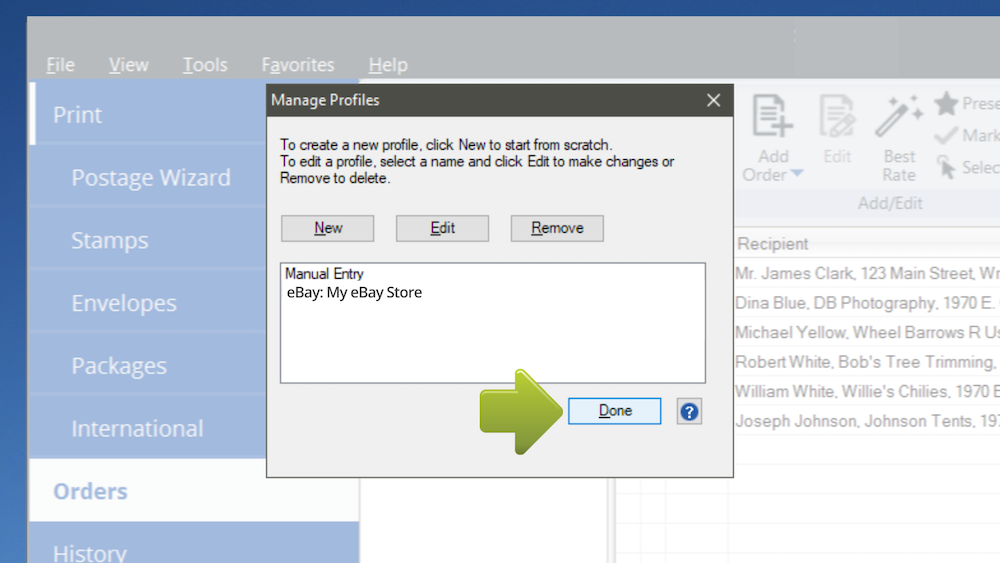Select the eBay: My eBay Store profile
1000x563 pixels.
pos(354,293)
